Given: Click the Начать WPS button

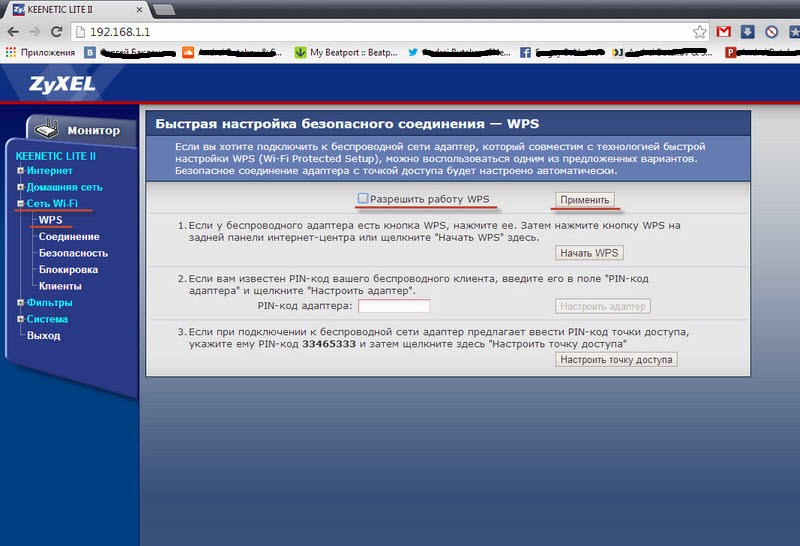Looking at the screenshot, I should [x=589, y=253].
